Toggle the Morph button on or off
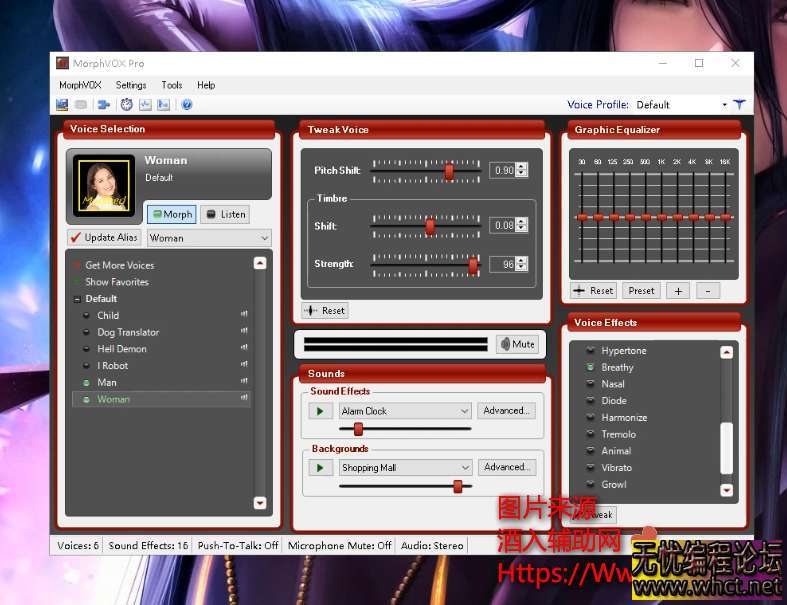Image resolution: width=787 pixels, height=605 pixels. (x=171, y=214)
